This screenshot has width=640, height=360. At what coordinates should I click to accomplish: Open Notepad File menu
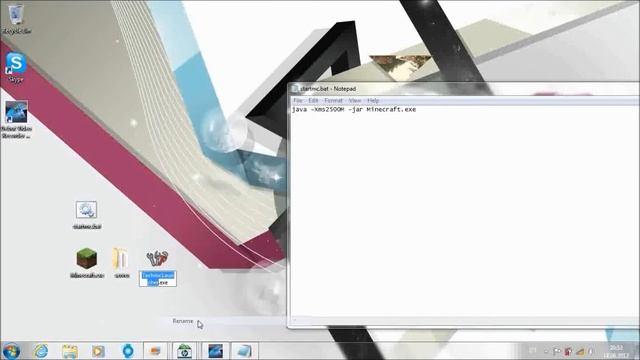[298, 100]
